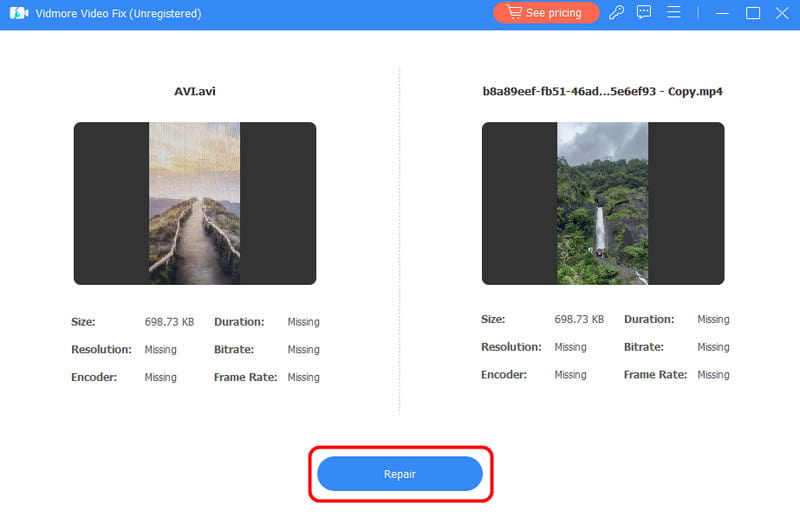The image size is (800, 517).
Task: Select the AVI.avi pathway video thumbnail
Action: pos(194,203)
